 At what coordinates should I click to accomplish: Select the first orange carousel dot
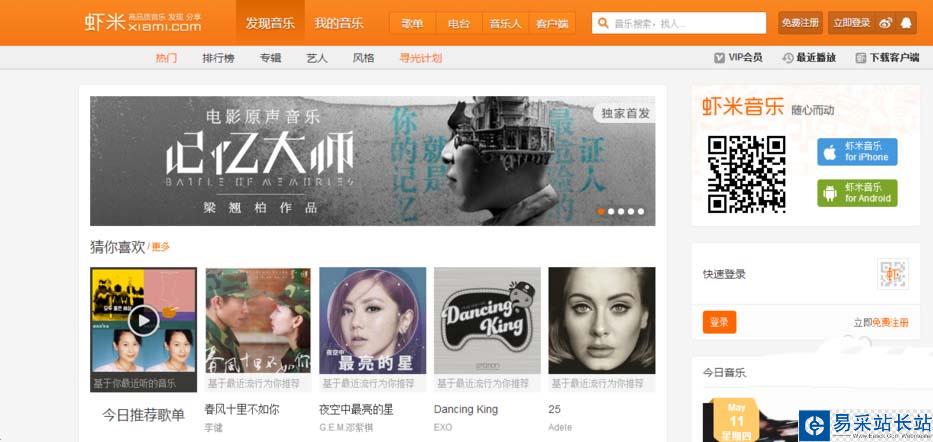(602, 211)
